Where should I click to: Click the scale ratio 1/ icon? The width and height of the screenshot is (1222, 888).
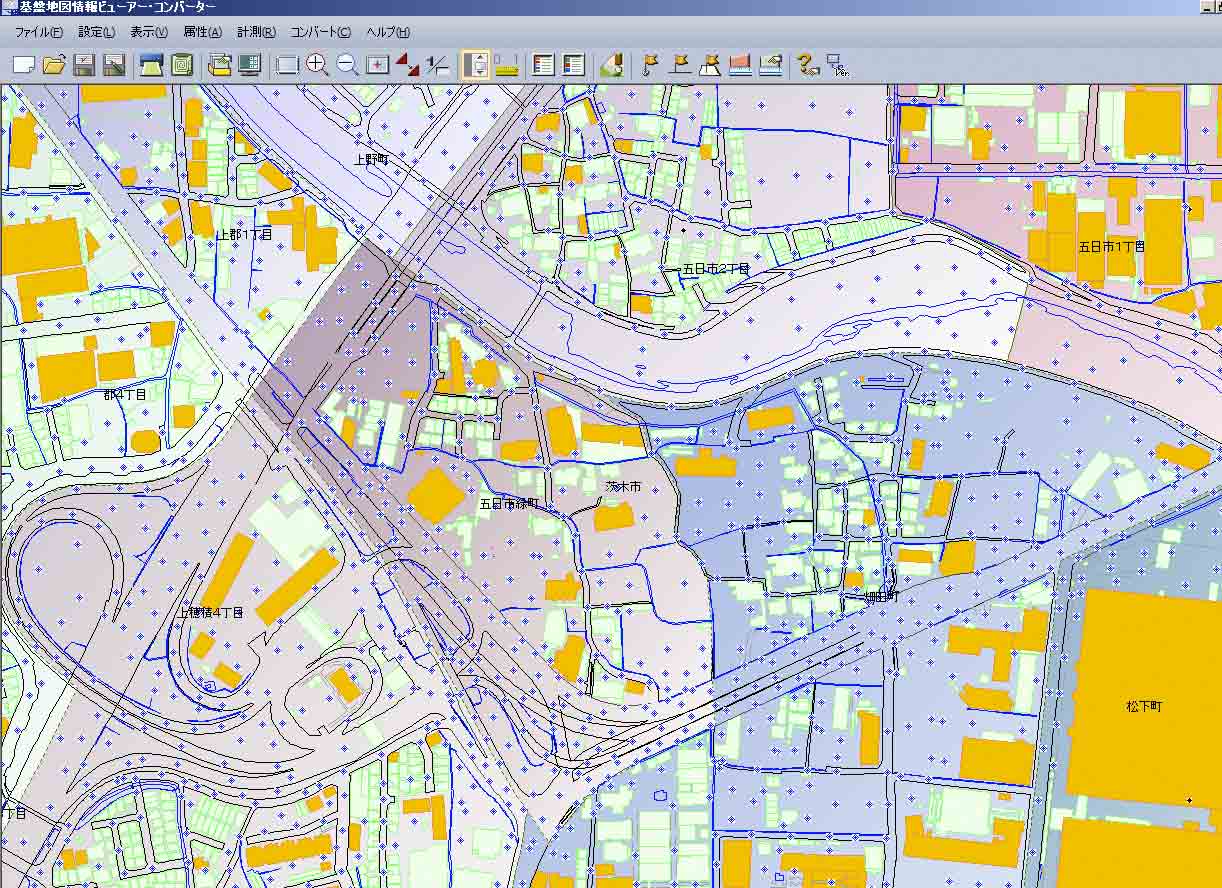pos(437,65)
